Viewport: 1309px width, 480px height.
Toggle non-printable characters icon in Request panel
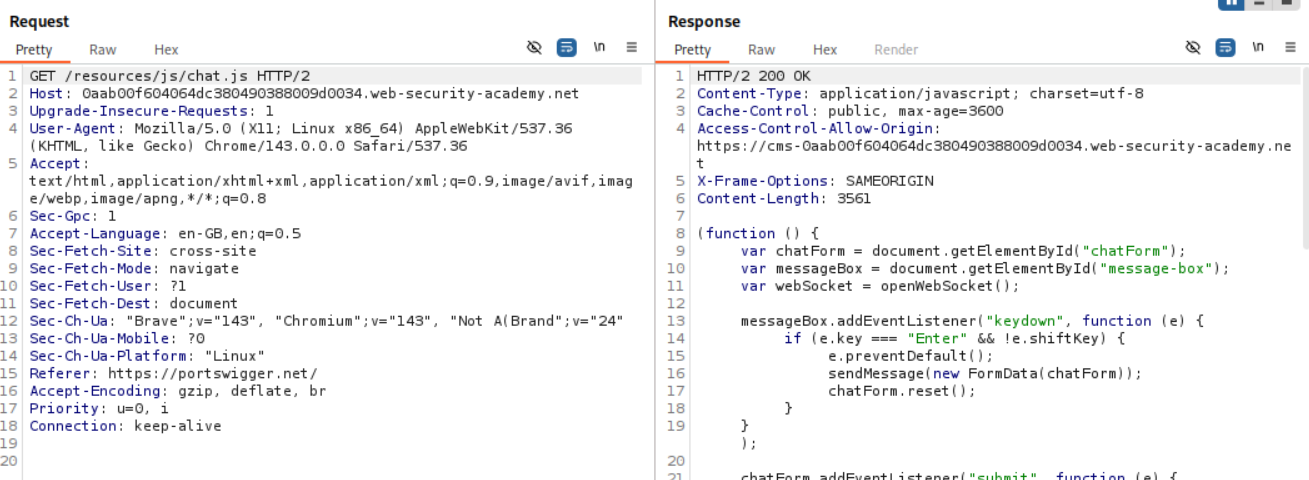pos(534,48)
